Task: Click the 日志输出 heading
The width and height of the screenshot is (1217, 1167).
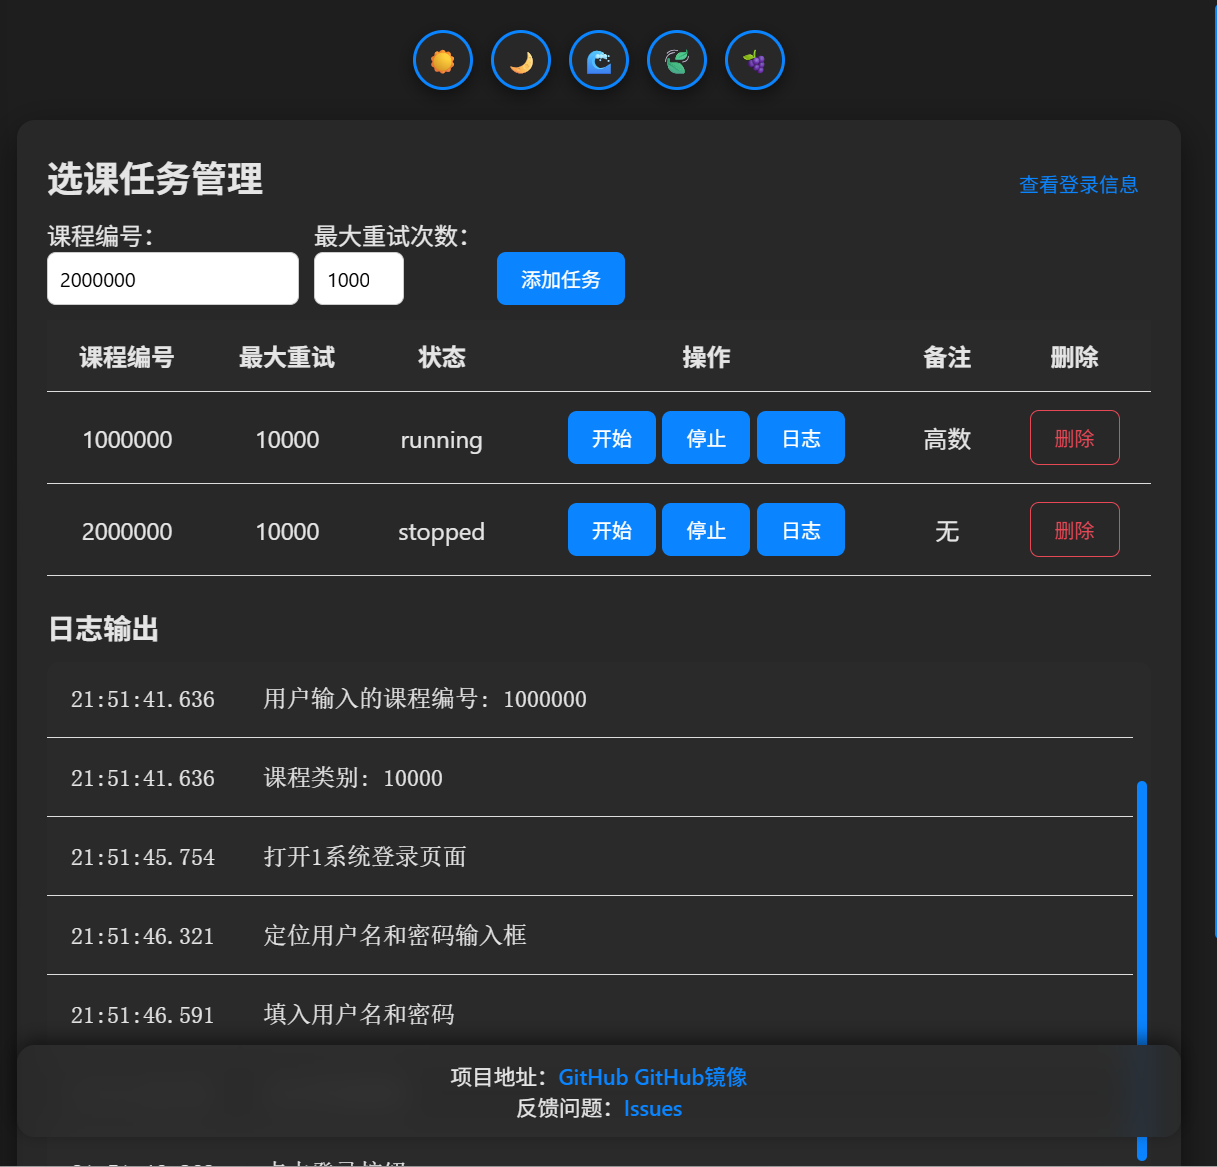Action: (x=104, y=629)
